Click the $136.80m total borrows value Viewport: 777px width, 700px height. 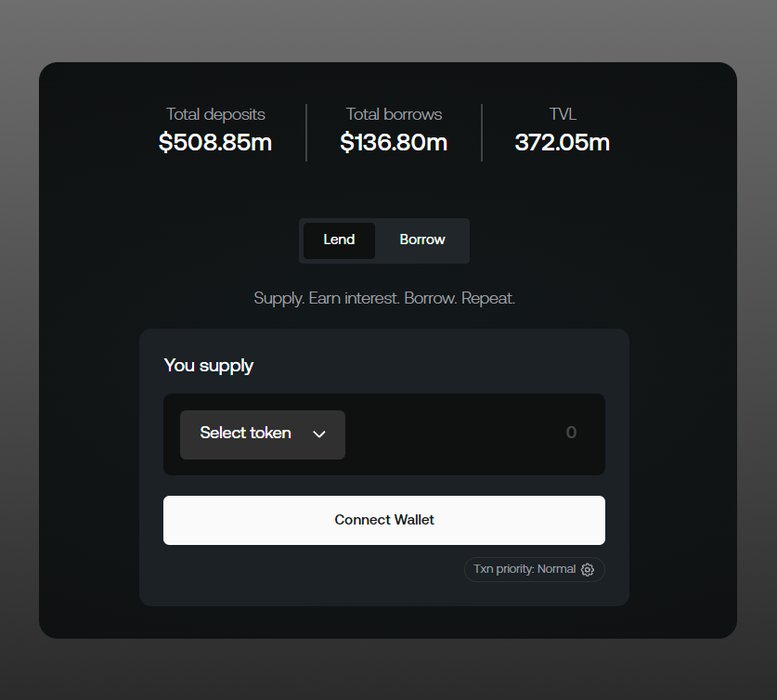pyautogui.click(x=394, y=142)
